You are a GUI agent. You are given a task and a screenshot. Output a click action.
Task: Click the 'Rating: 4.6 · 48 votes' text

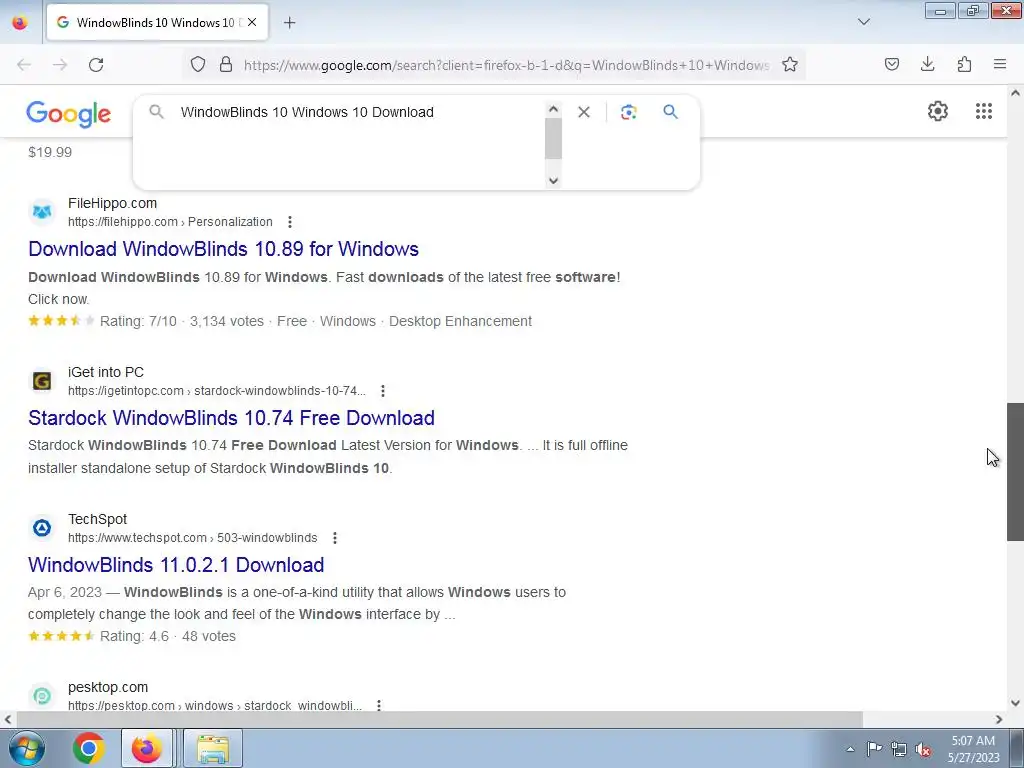pos(168,636)
